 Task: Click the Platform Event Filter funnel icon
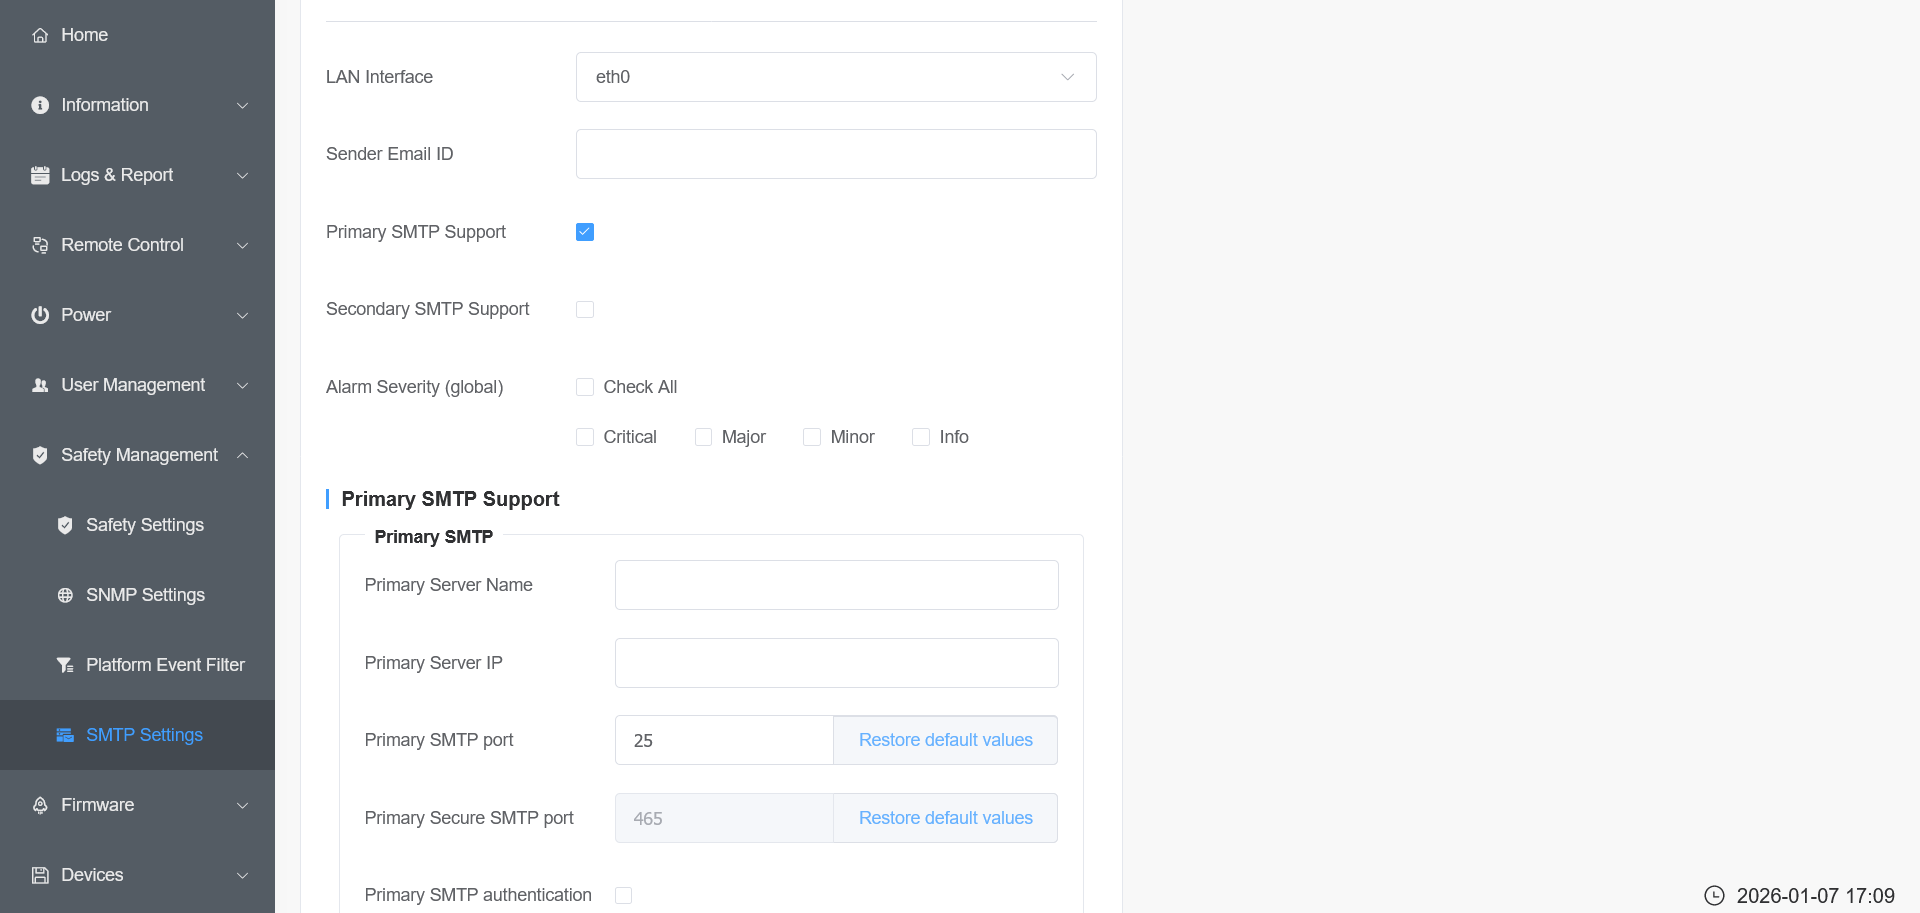coord(65,665)
